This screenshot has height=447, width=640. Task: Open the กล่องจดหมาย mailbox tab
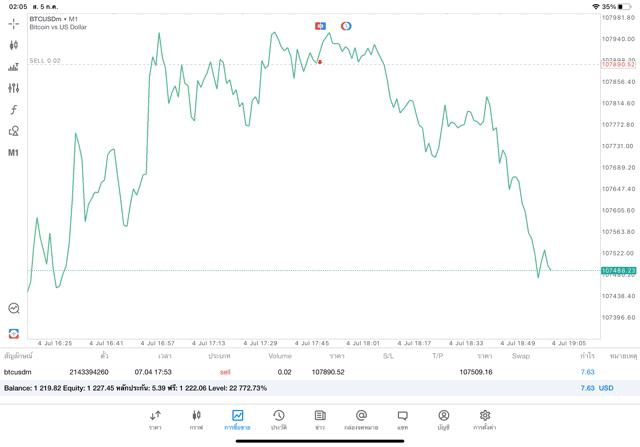361,419
